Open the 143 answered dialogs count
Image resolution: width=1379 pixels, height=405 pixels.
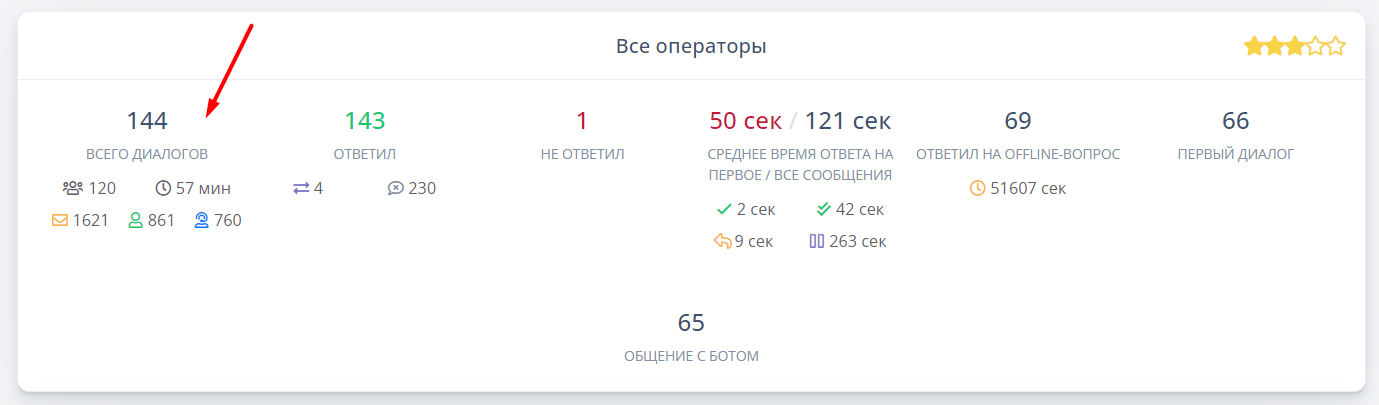tap(365, 121)
